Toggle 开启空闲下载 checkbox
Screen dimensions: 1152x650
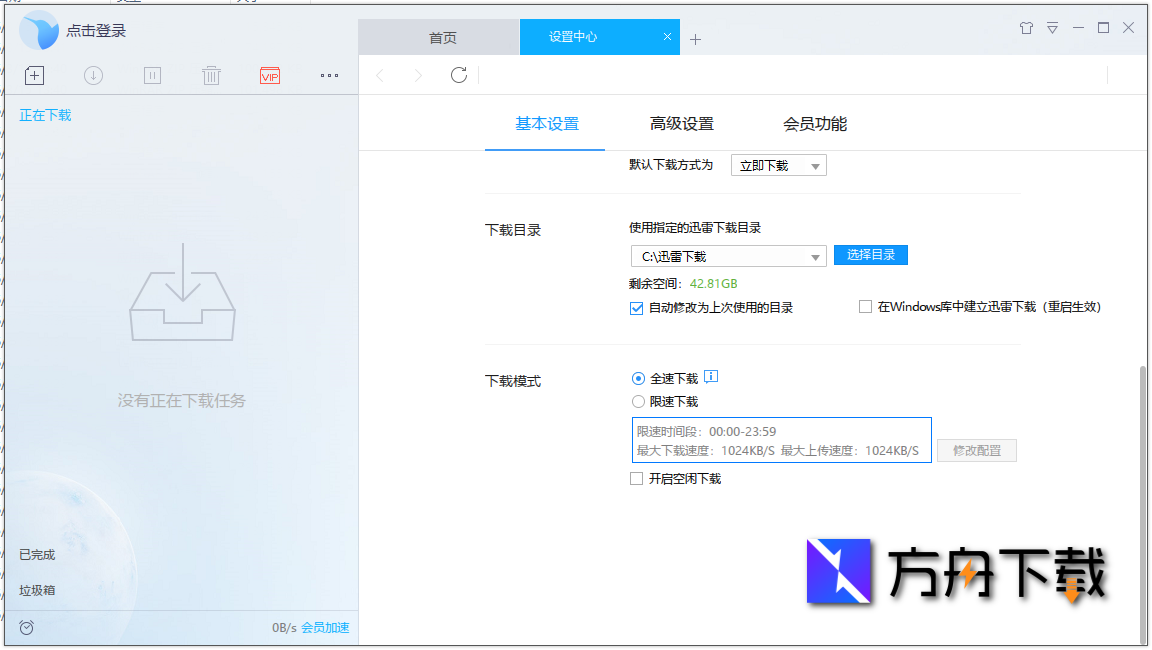[x=636, y=478]
